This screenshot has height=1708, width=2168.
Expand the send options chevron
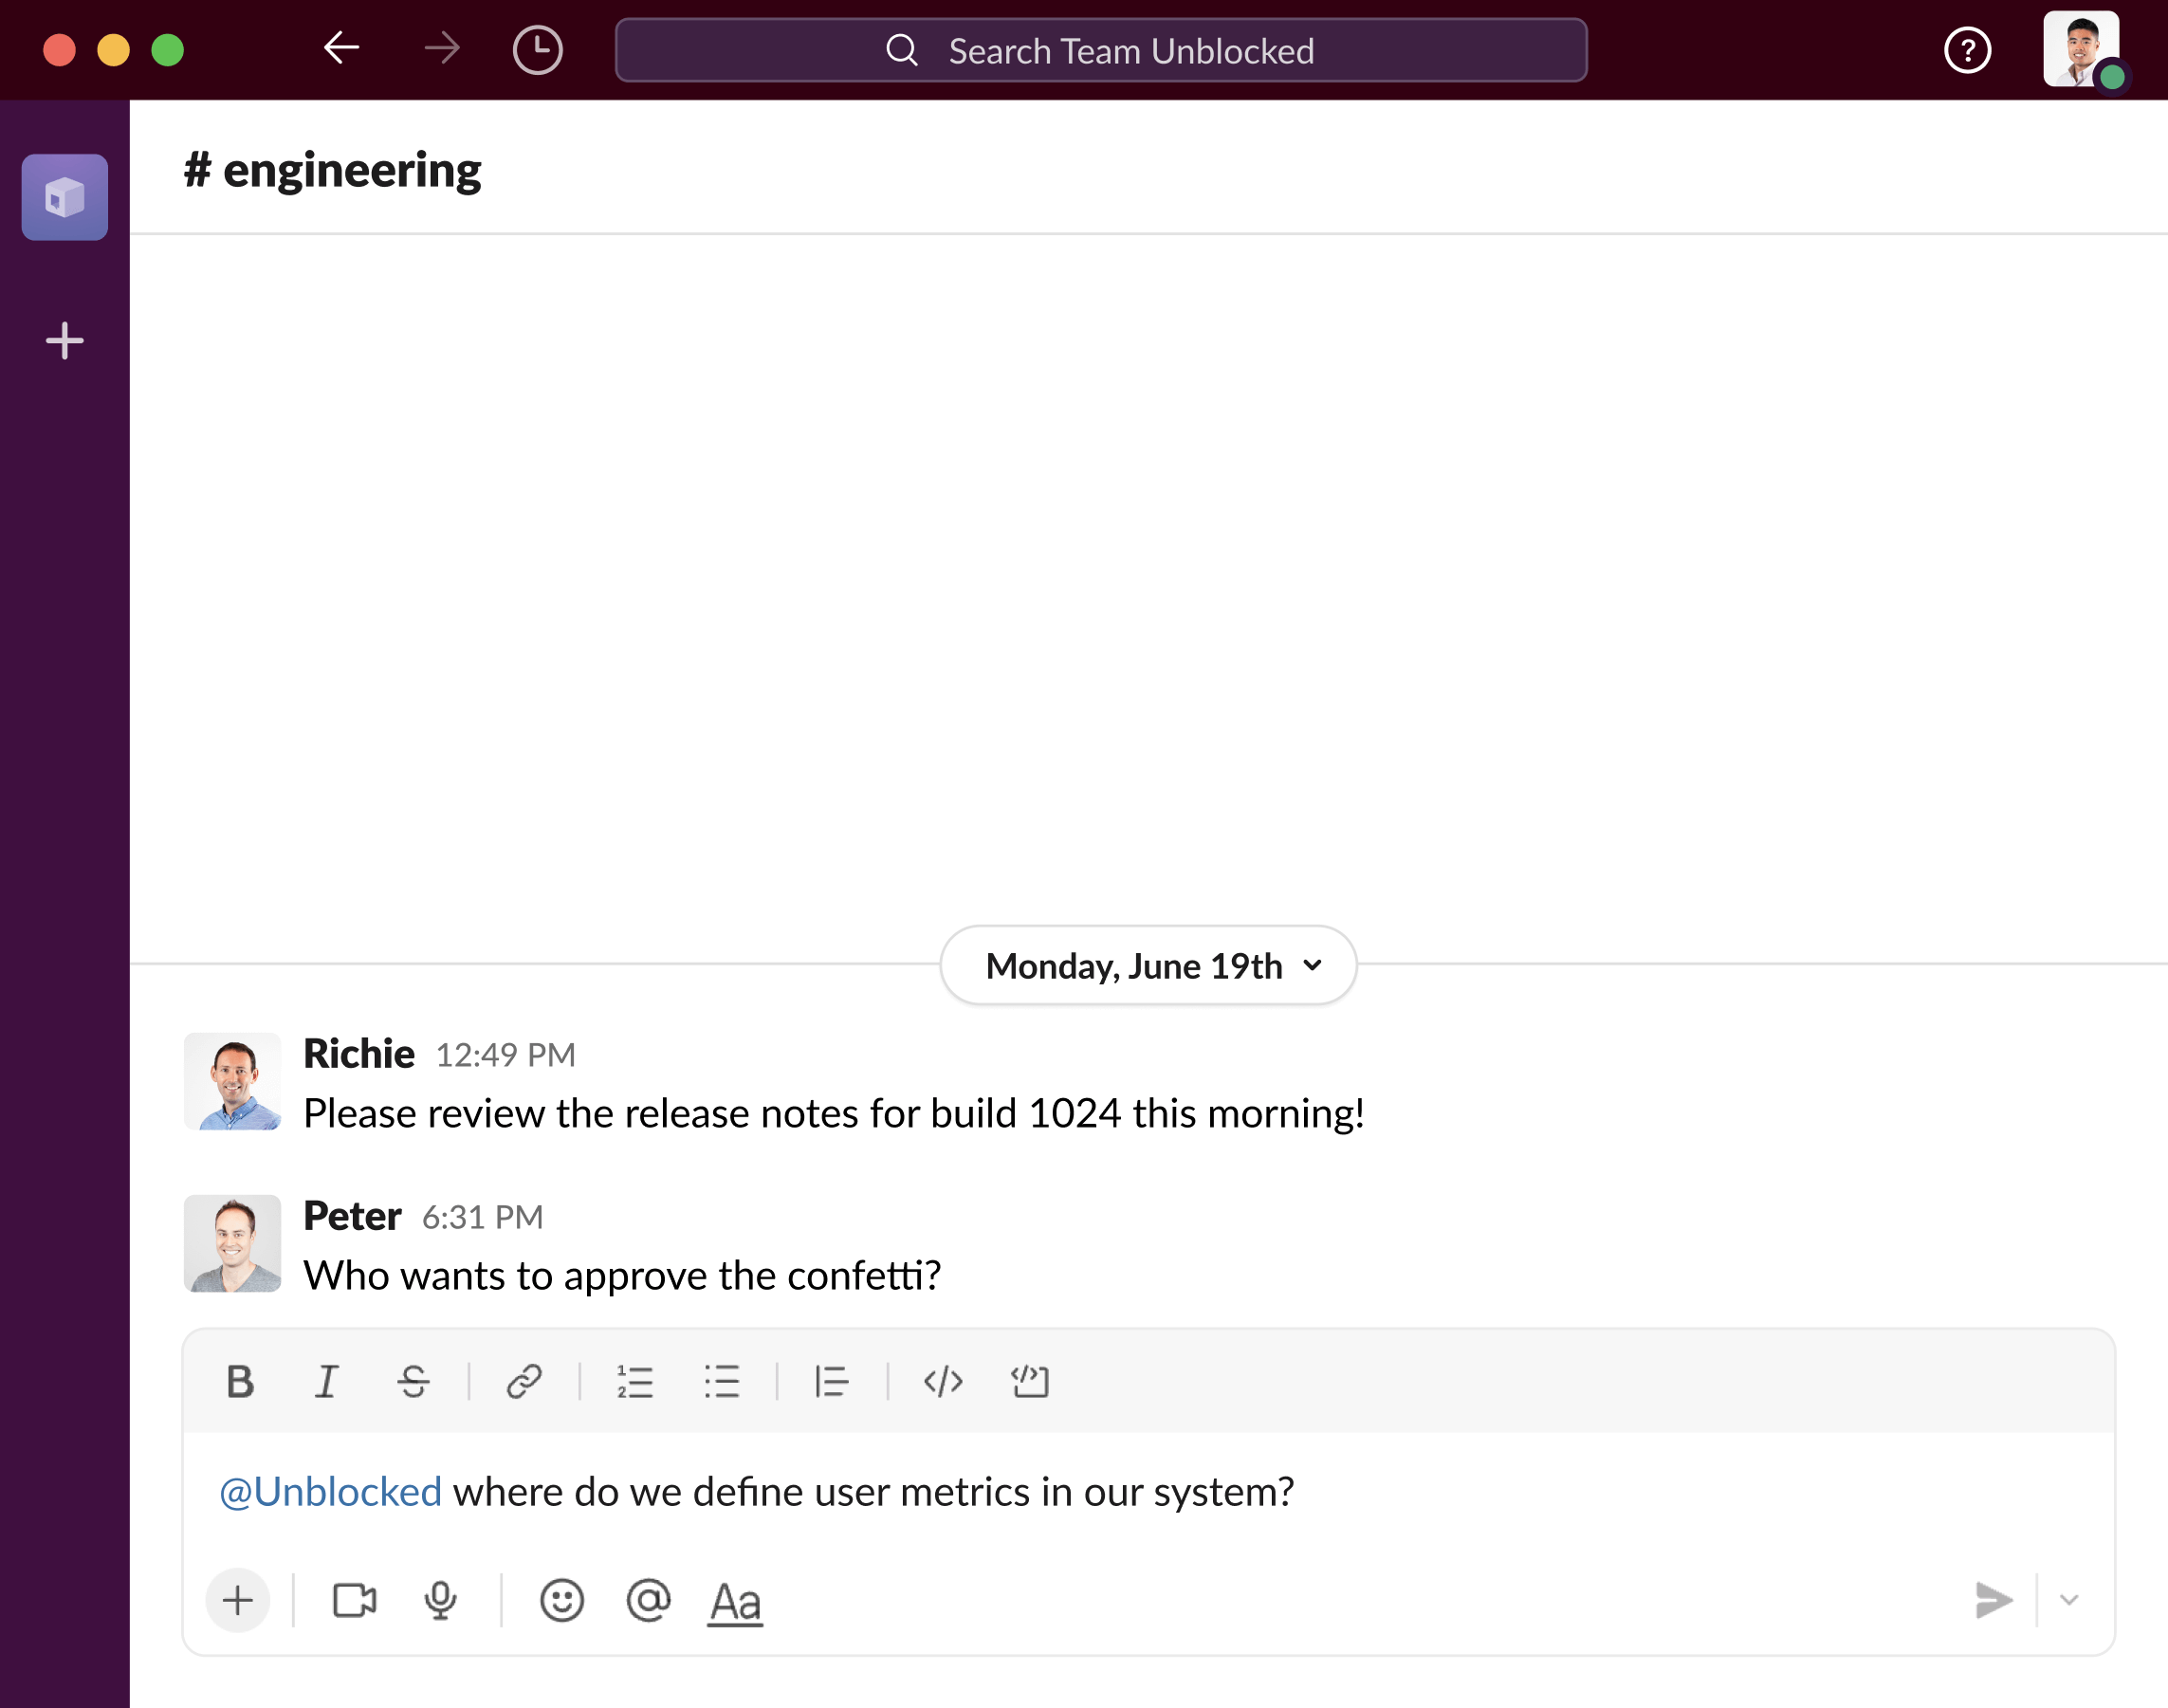(2069, 1600)
